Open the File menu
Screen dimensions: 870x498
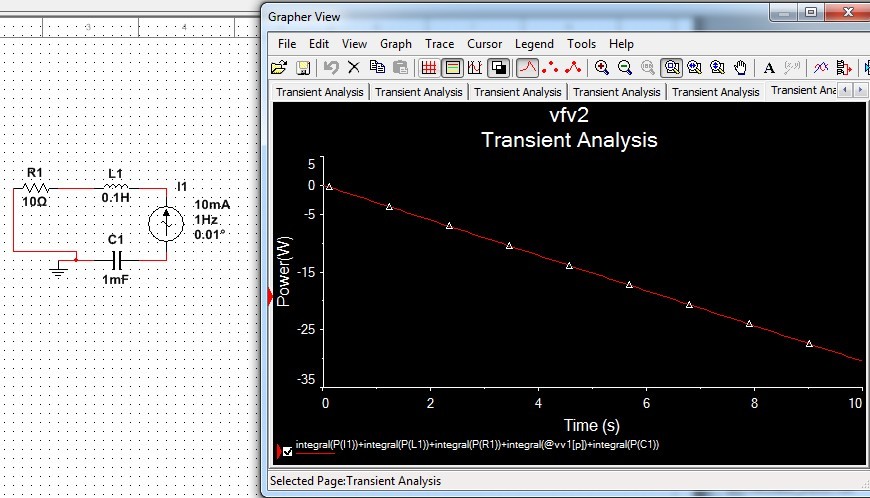(x=287, y=44)
